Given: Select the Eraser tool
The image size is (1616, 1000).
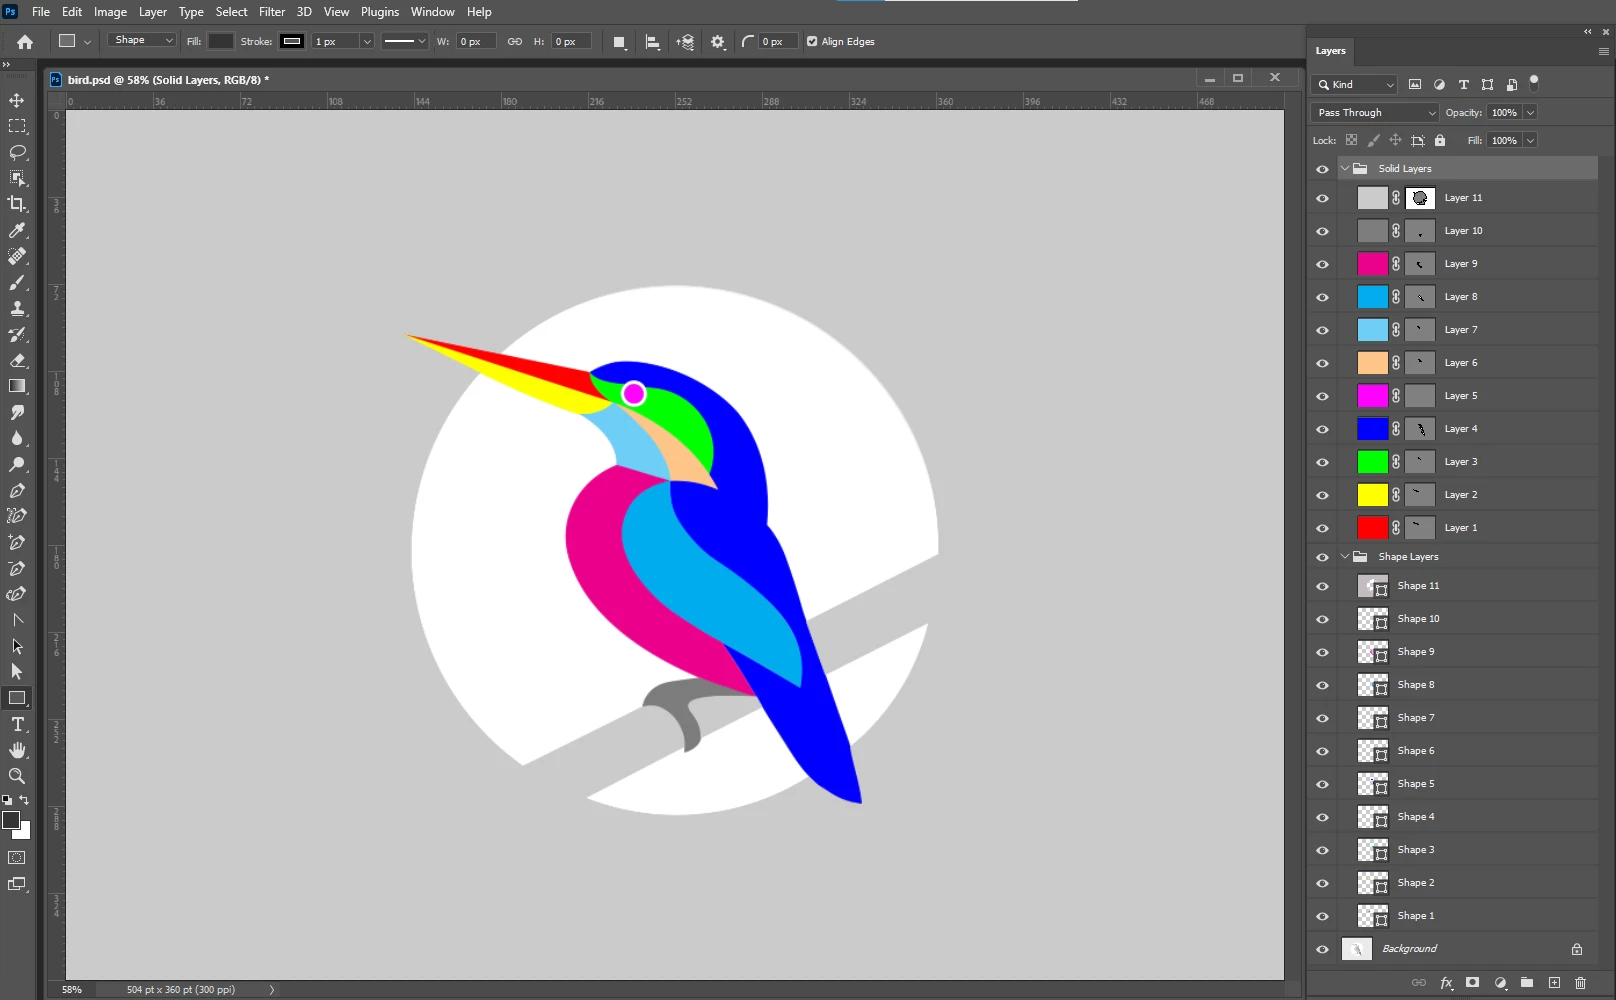Looking at the screenshot, I should 17,360.
